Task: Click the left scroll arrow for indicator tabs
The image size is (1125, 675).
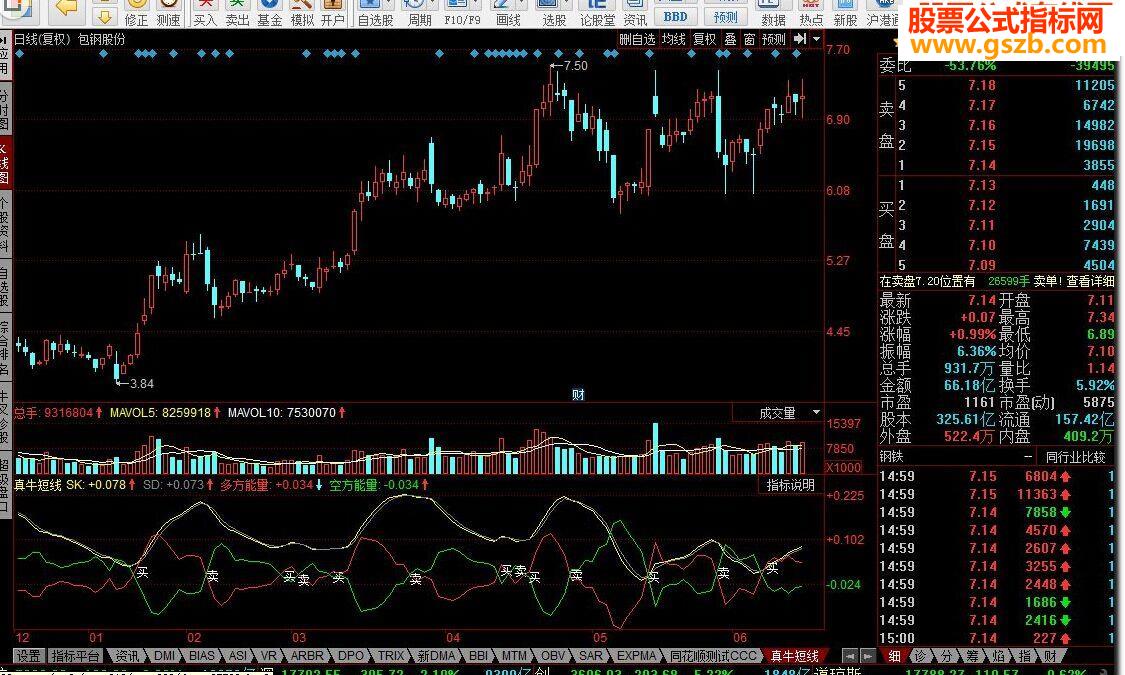Action: click(849, 656)
